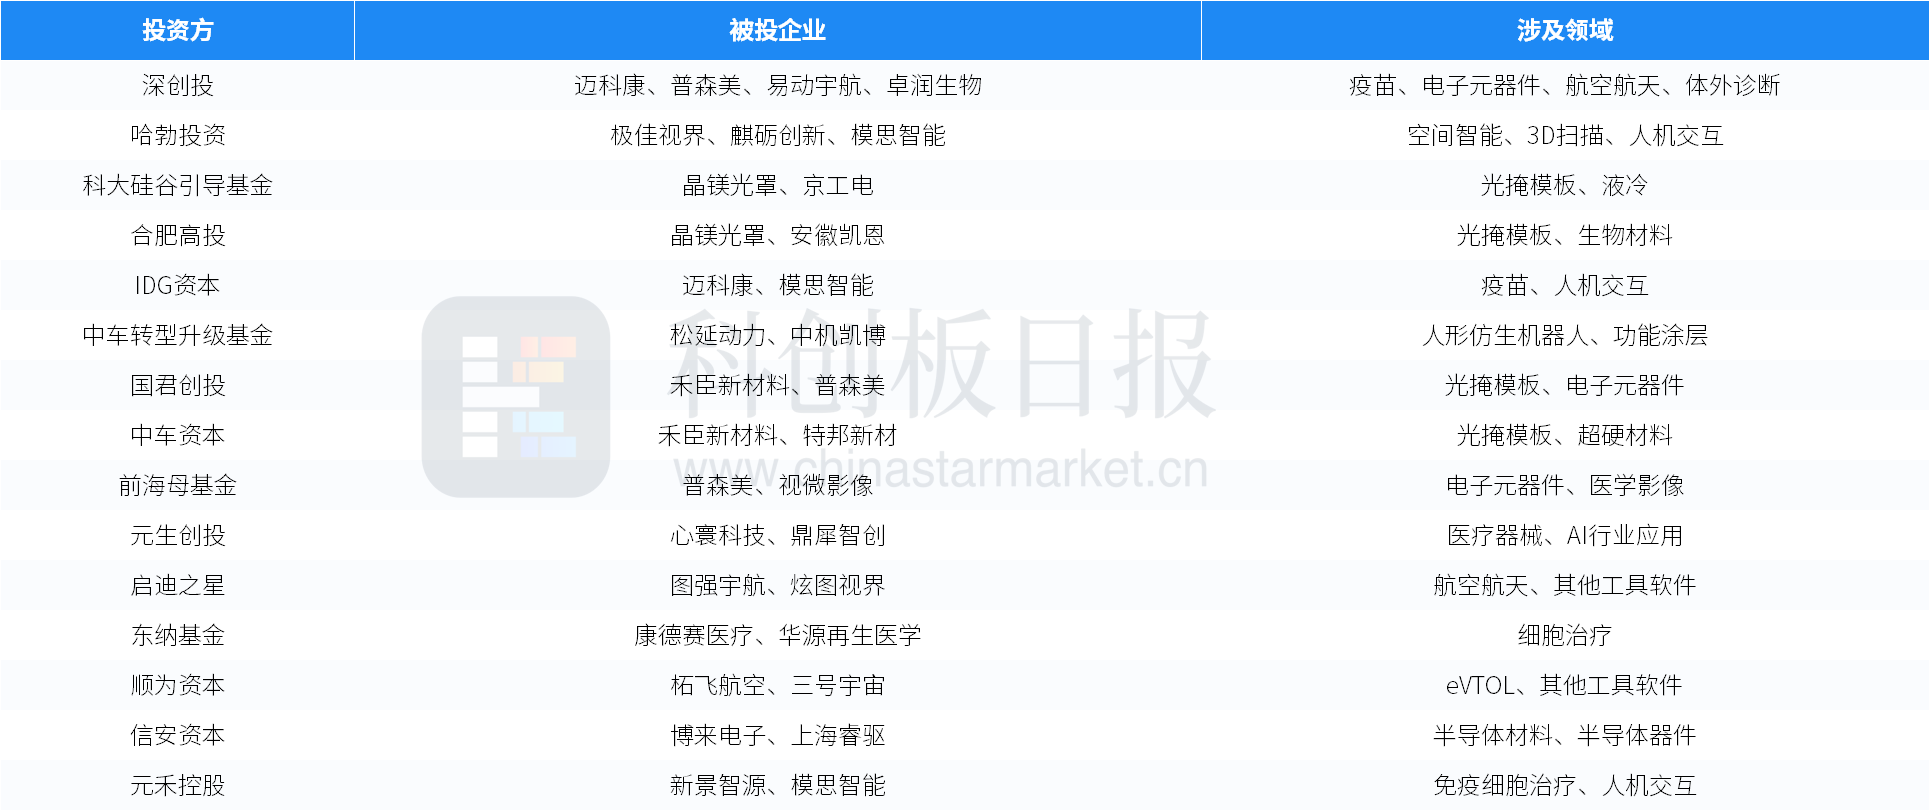
Task: Click the 科大硅谷引导基金 investor name
Action: [177, 186]
